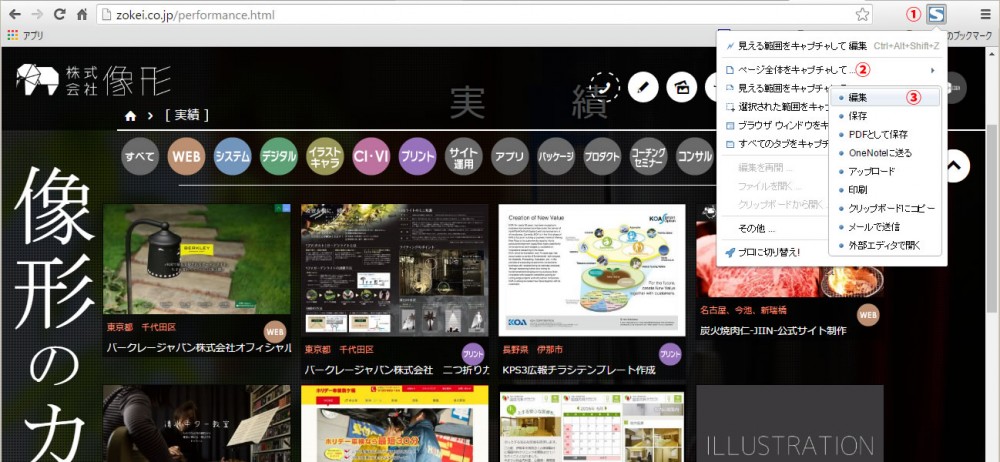Select the コンサル category circle
The image size is (1000, 462).
click(x=695, y=156)
